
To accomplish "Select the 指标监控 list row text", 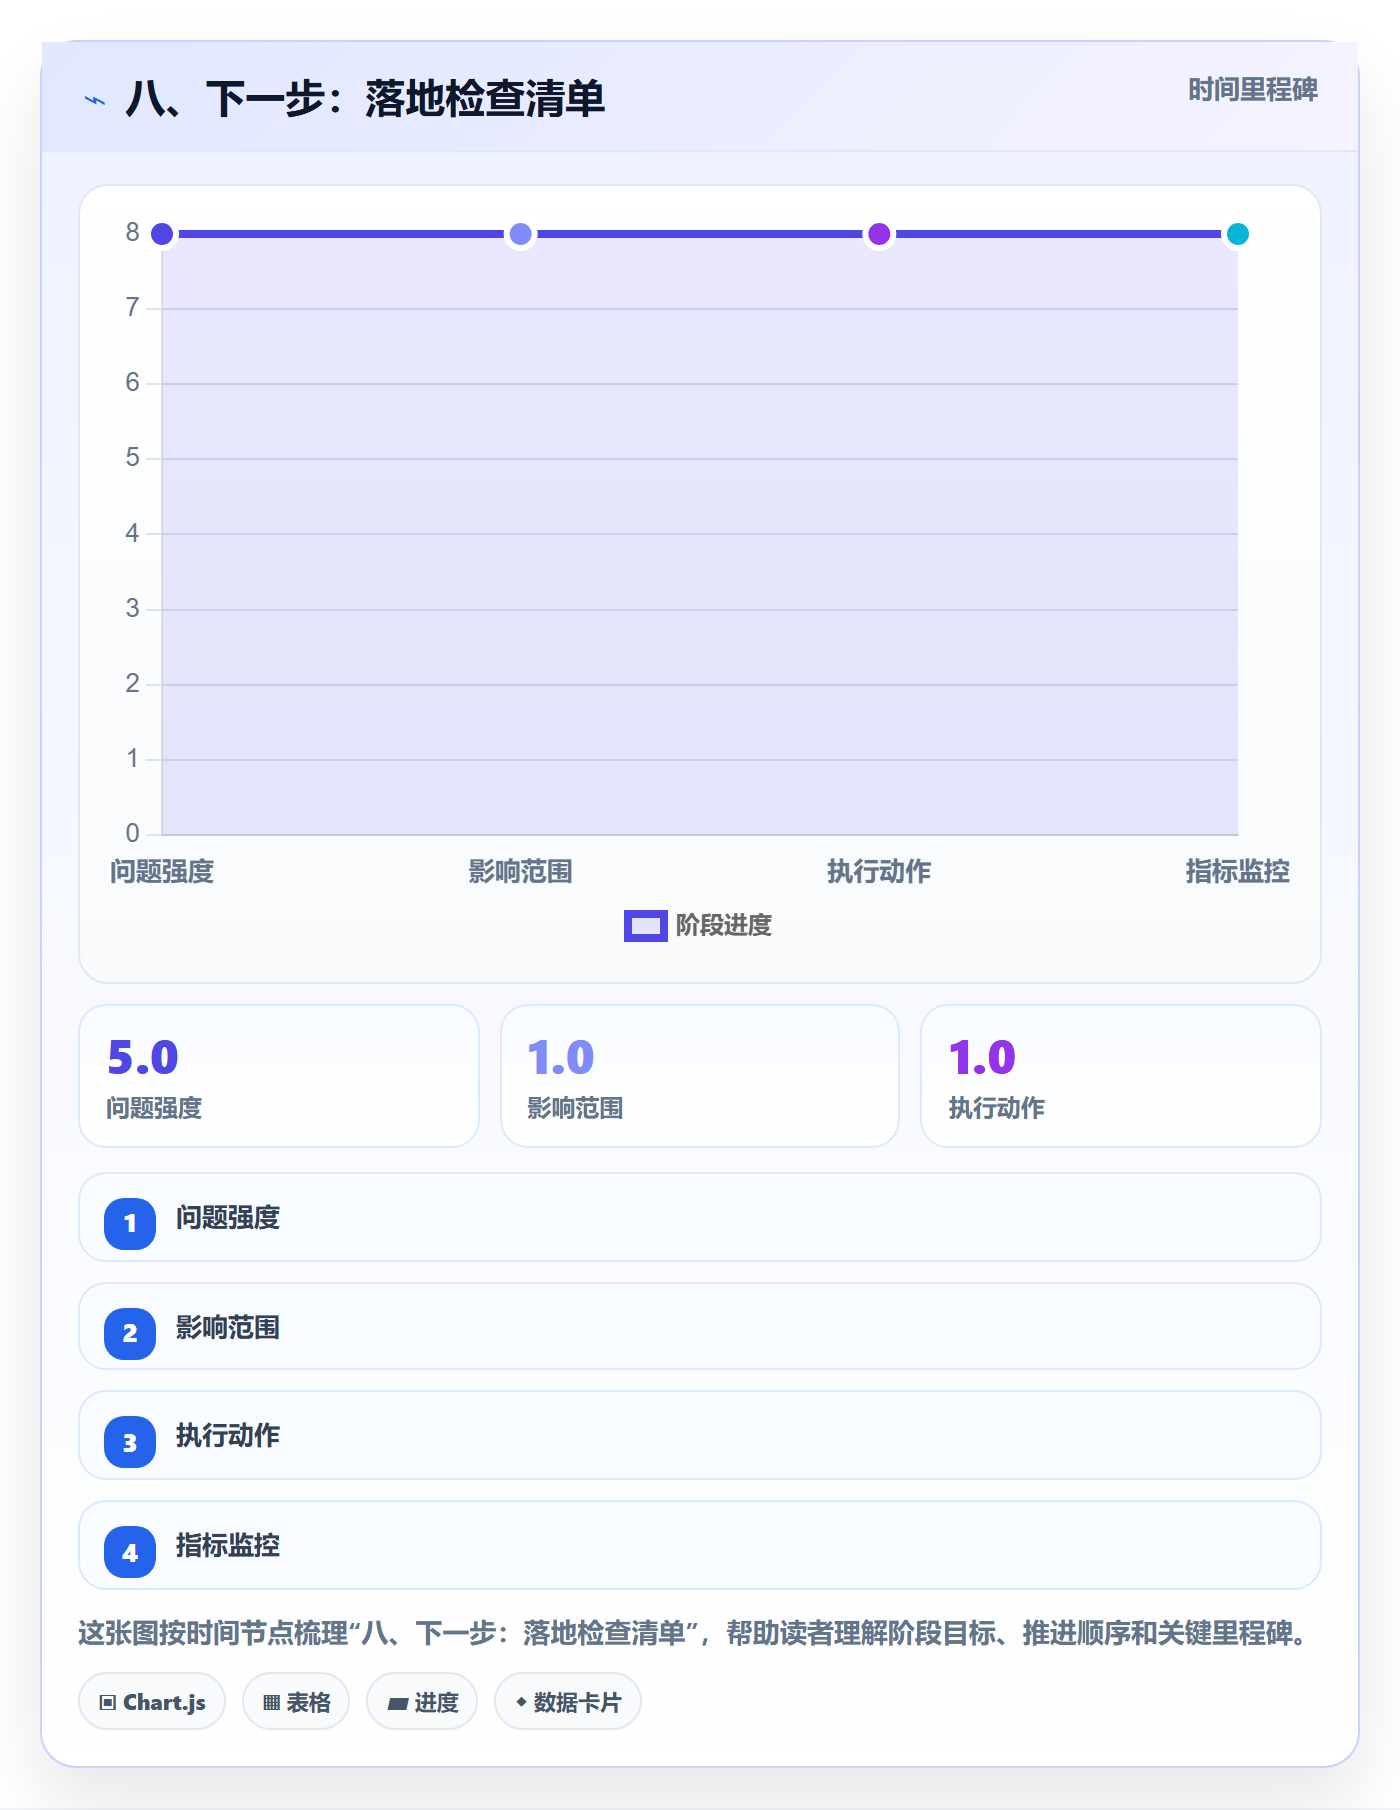I will [228, 1546].
